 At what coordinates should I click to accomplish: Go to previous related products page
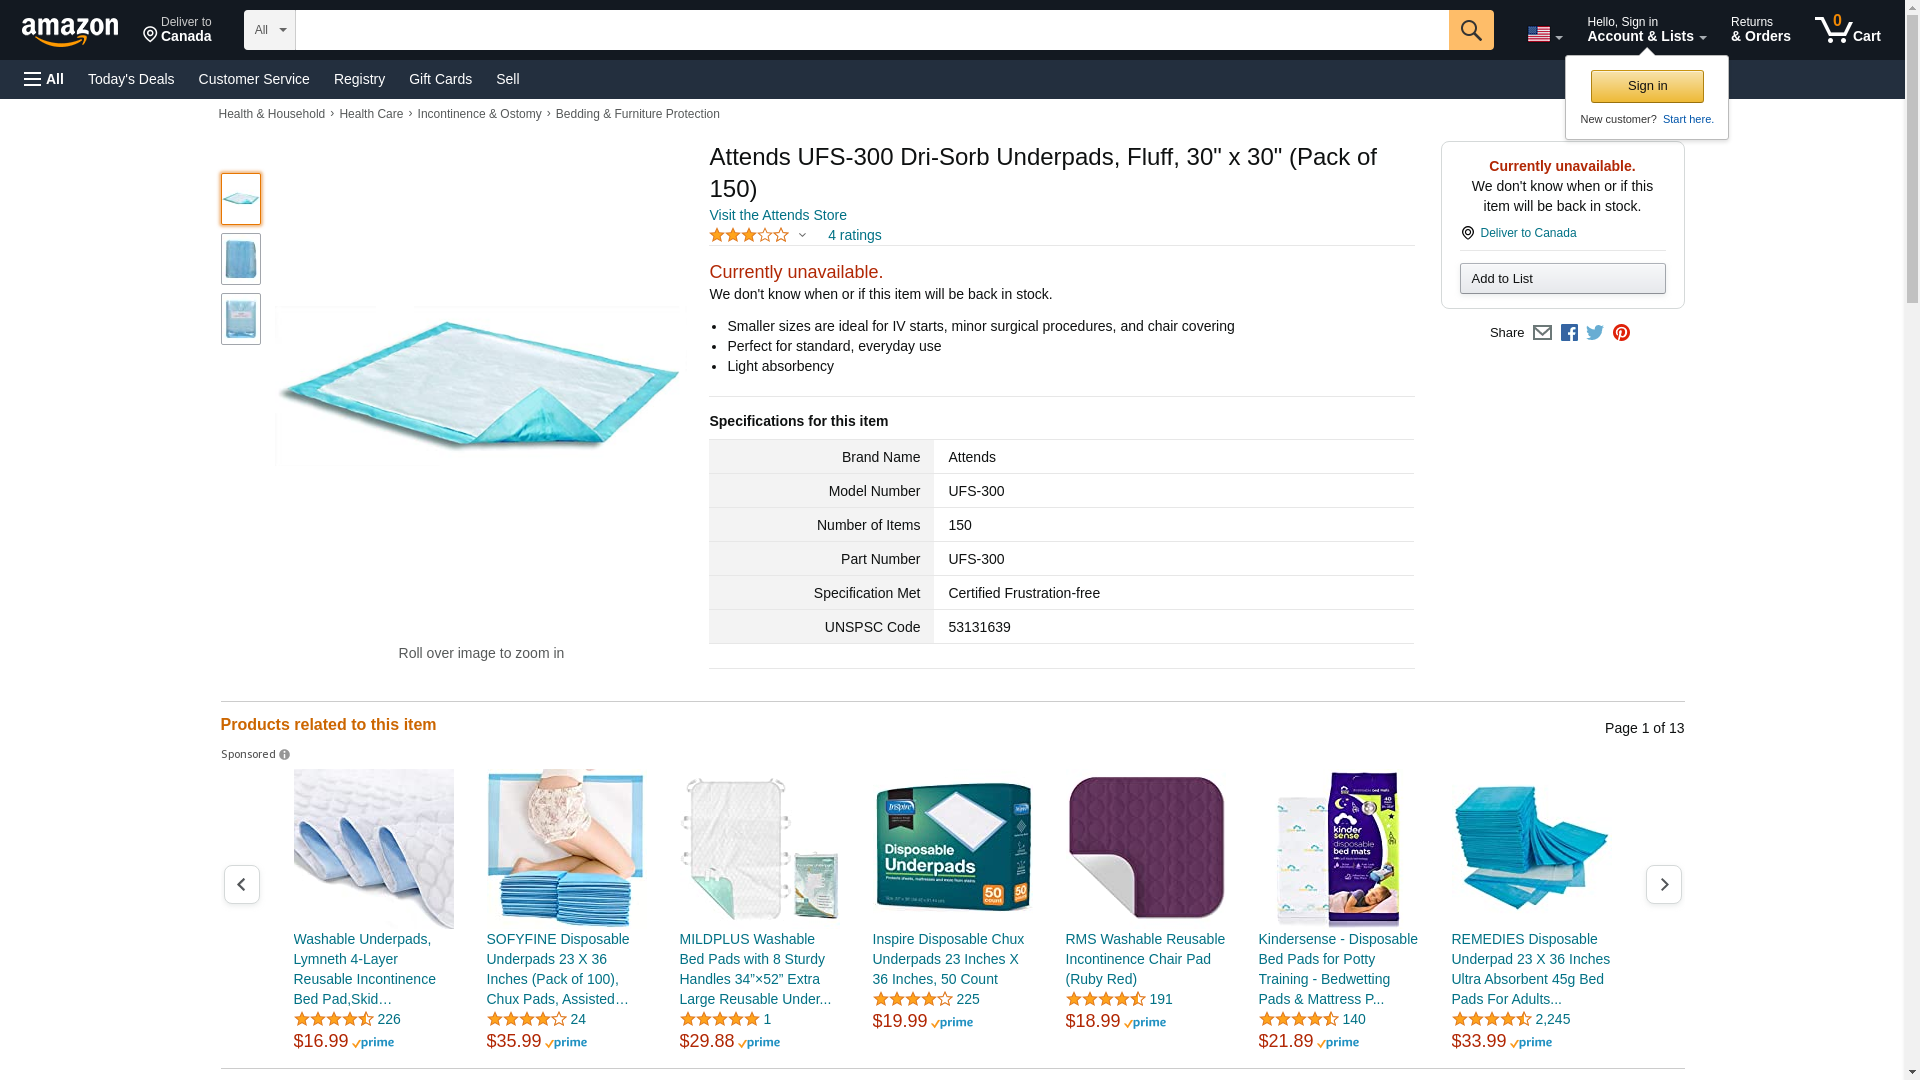click(241, 884)
